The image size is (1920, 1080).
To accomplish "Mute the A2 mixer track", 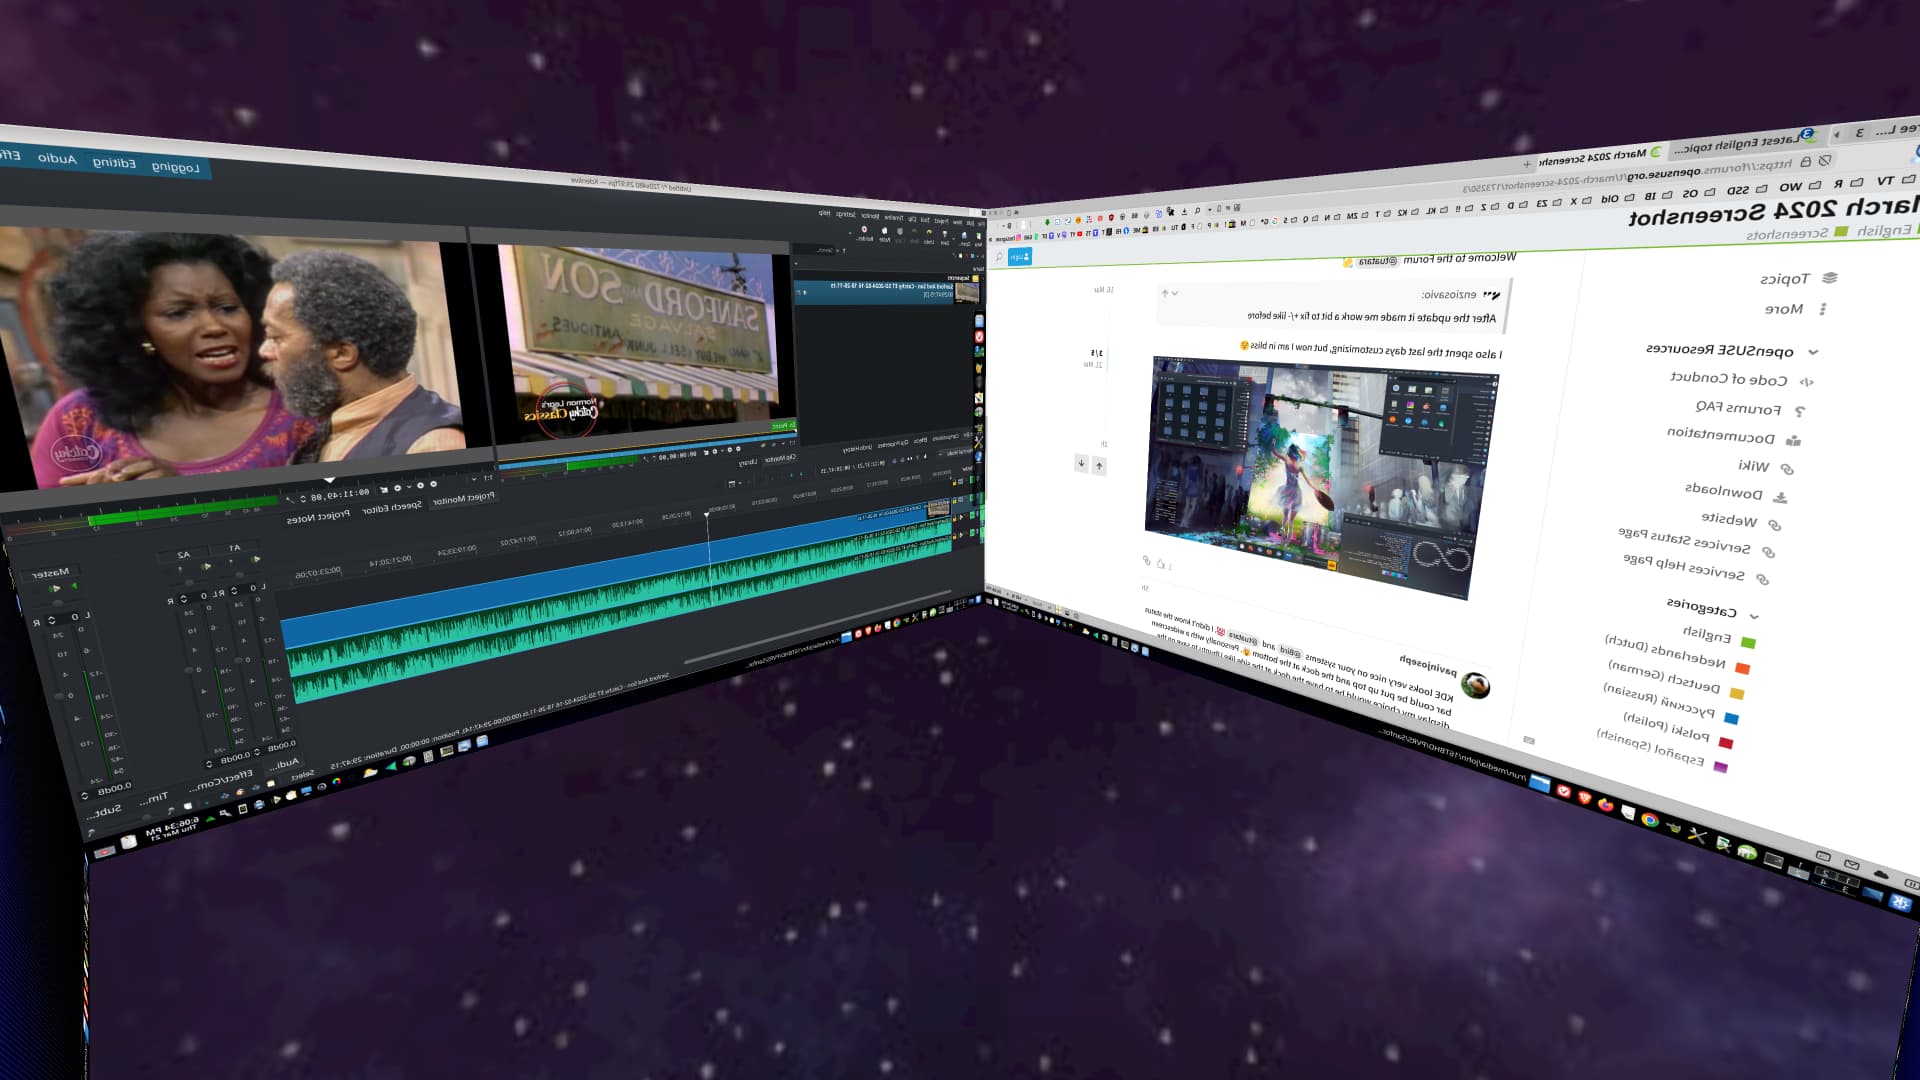I will pos(207,567).
